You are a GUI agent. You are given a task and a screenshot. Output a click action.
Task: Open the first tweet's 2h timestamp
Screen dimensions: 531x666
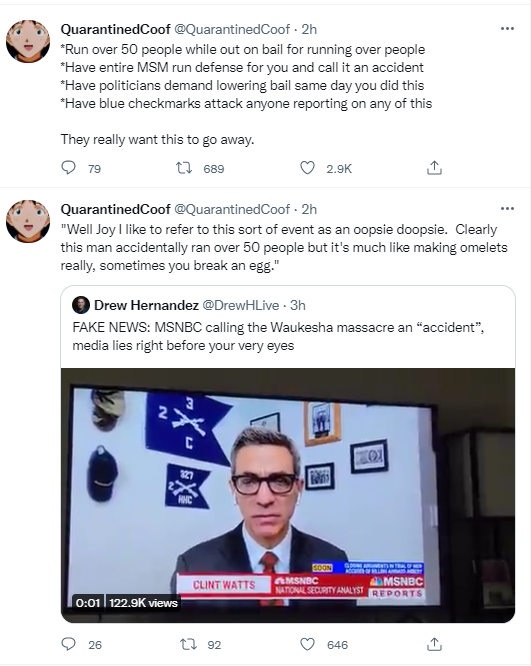(x=309, y=29)
